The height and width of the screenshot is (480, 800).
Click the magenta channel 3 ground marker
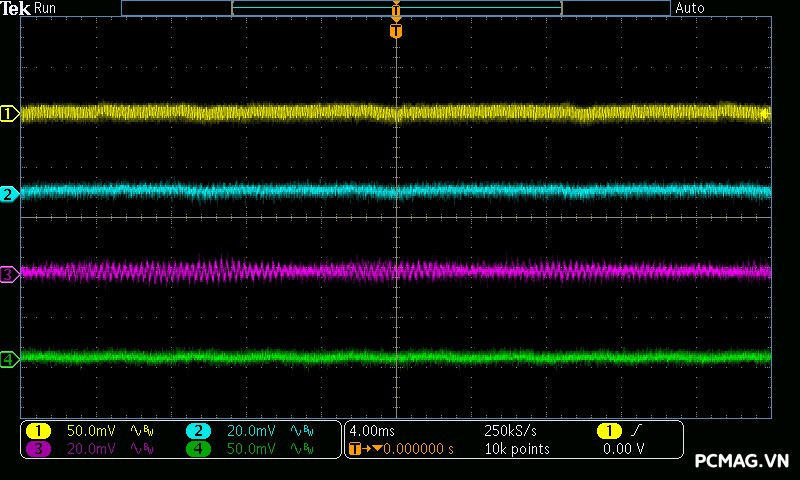pyautogui.click(x=9, y=273)
